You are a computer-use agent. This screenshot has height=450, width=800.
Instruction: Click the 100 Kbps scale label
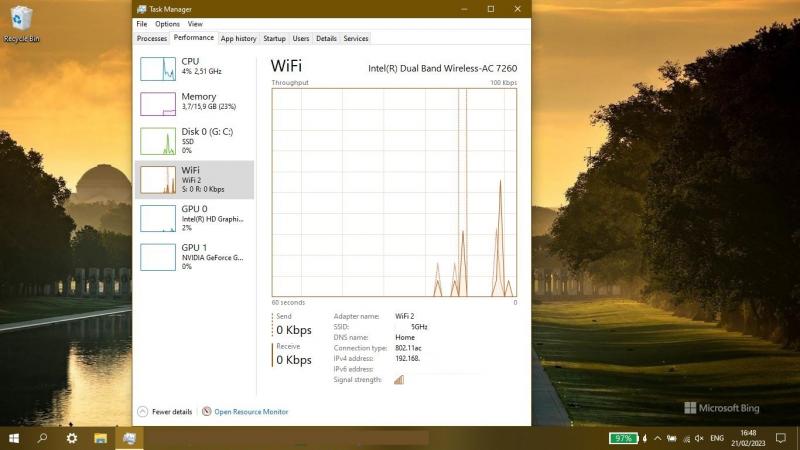[504, 83]
